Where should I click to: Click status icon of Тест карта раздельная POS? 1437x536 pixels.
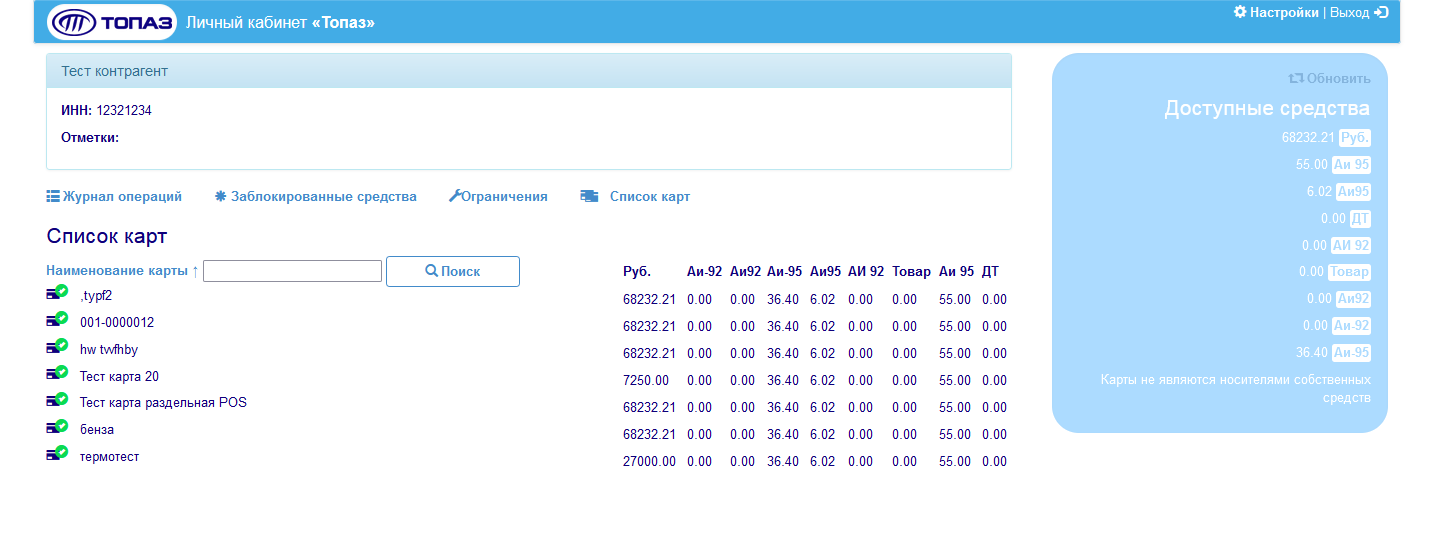tap(57, 399)
